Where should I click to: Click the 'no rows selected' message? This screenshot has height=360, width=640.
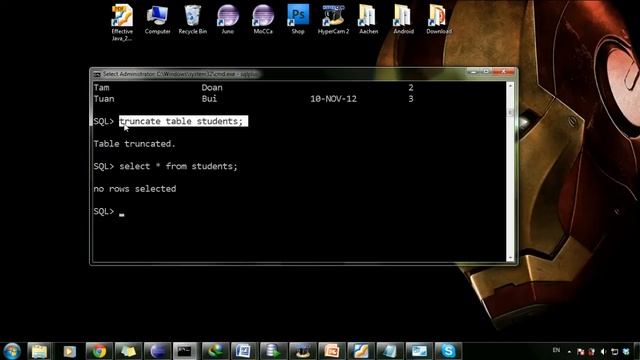click(135, 189)
